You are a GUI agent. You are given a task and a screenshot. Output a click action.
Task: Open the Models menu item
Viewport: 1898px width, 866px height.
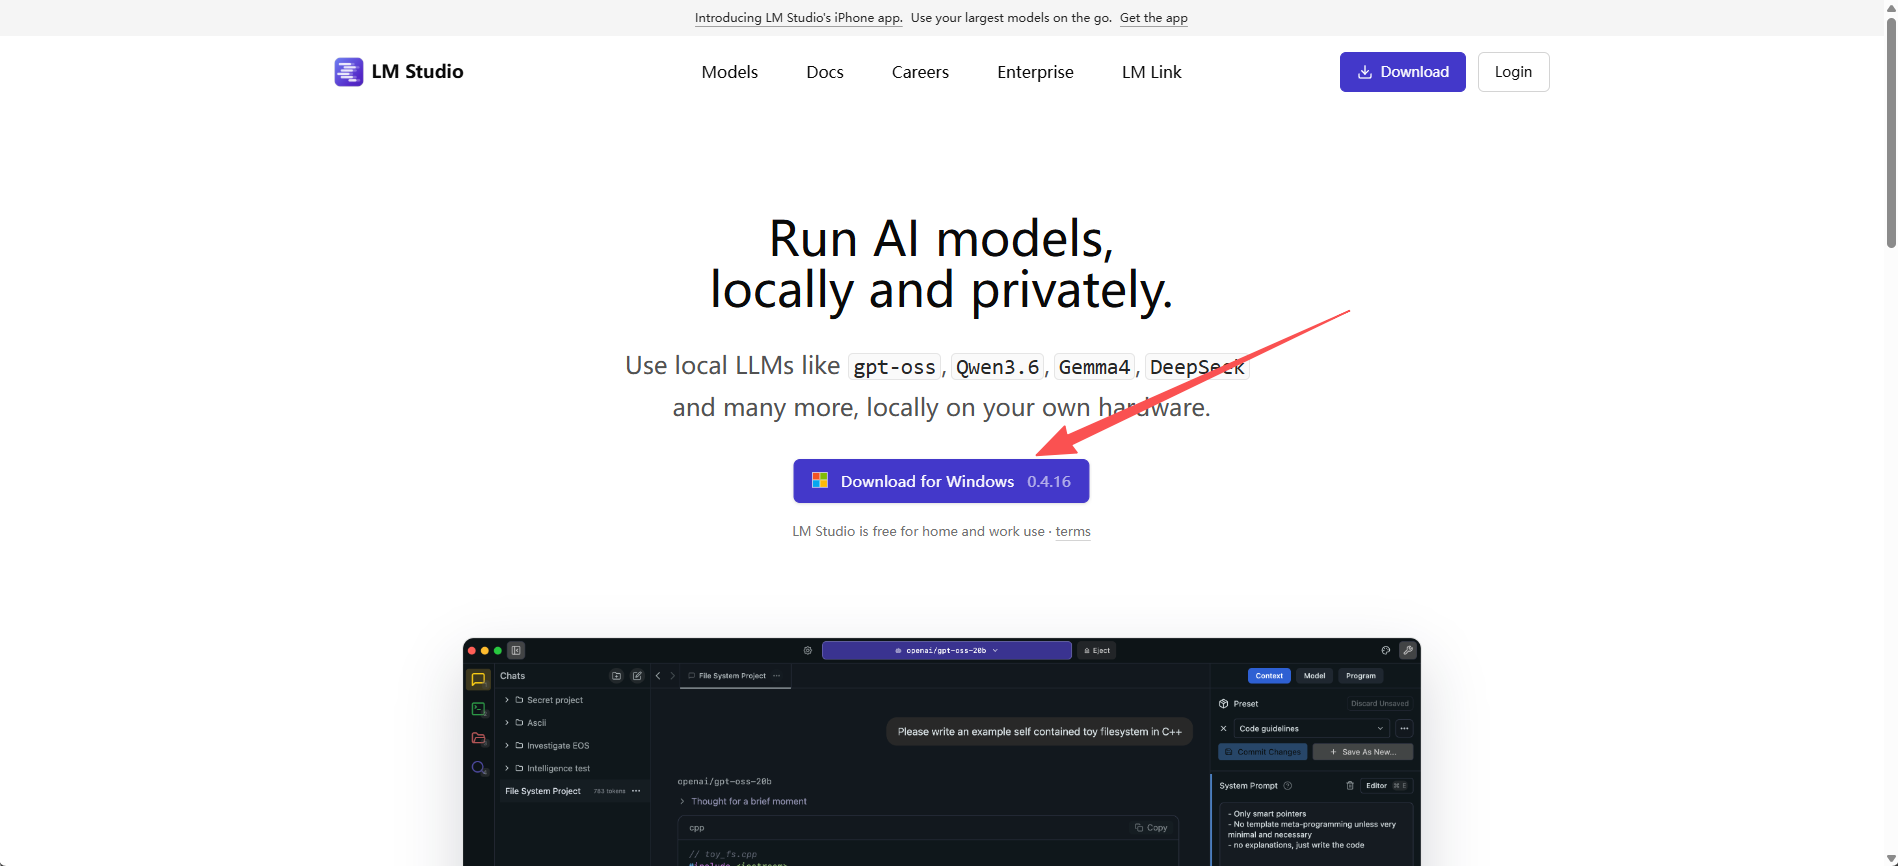click(x=729, y=72)
